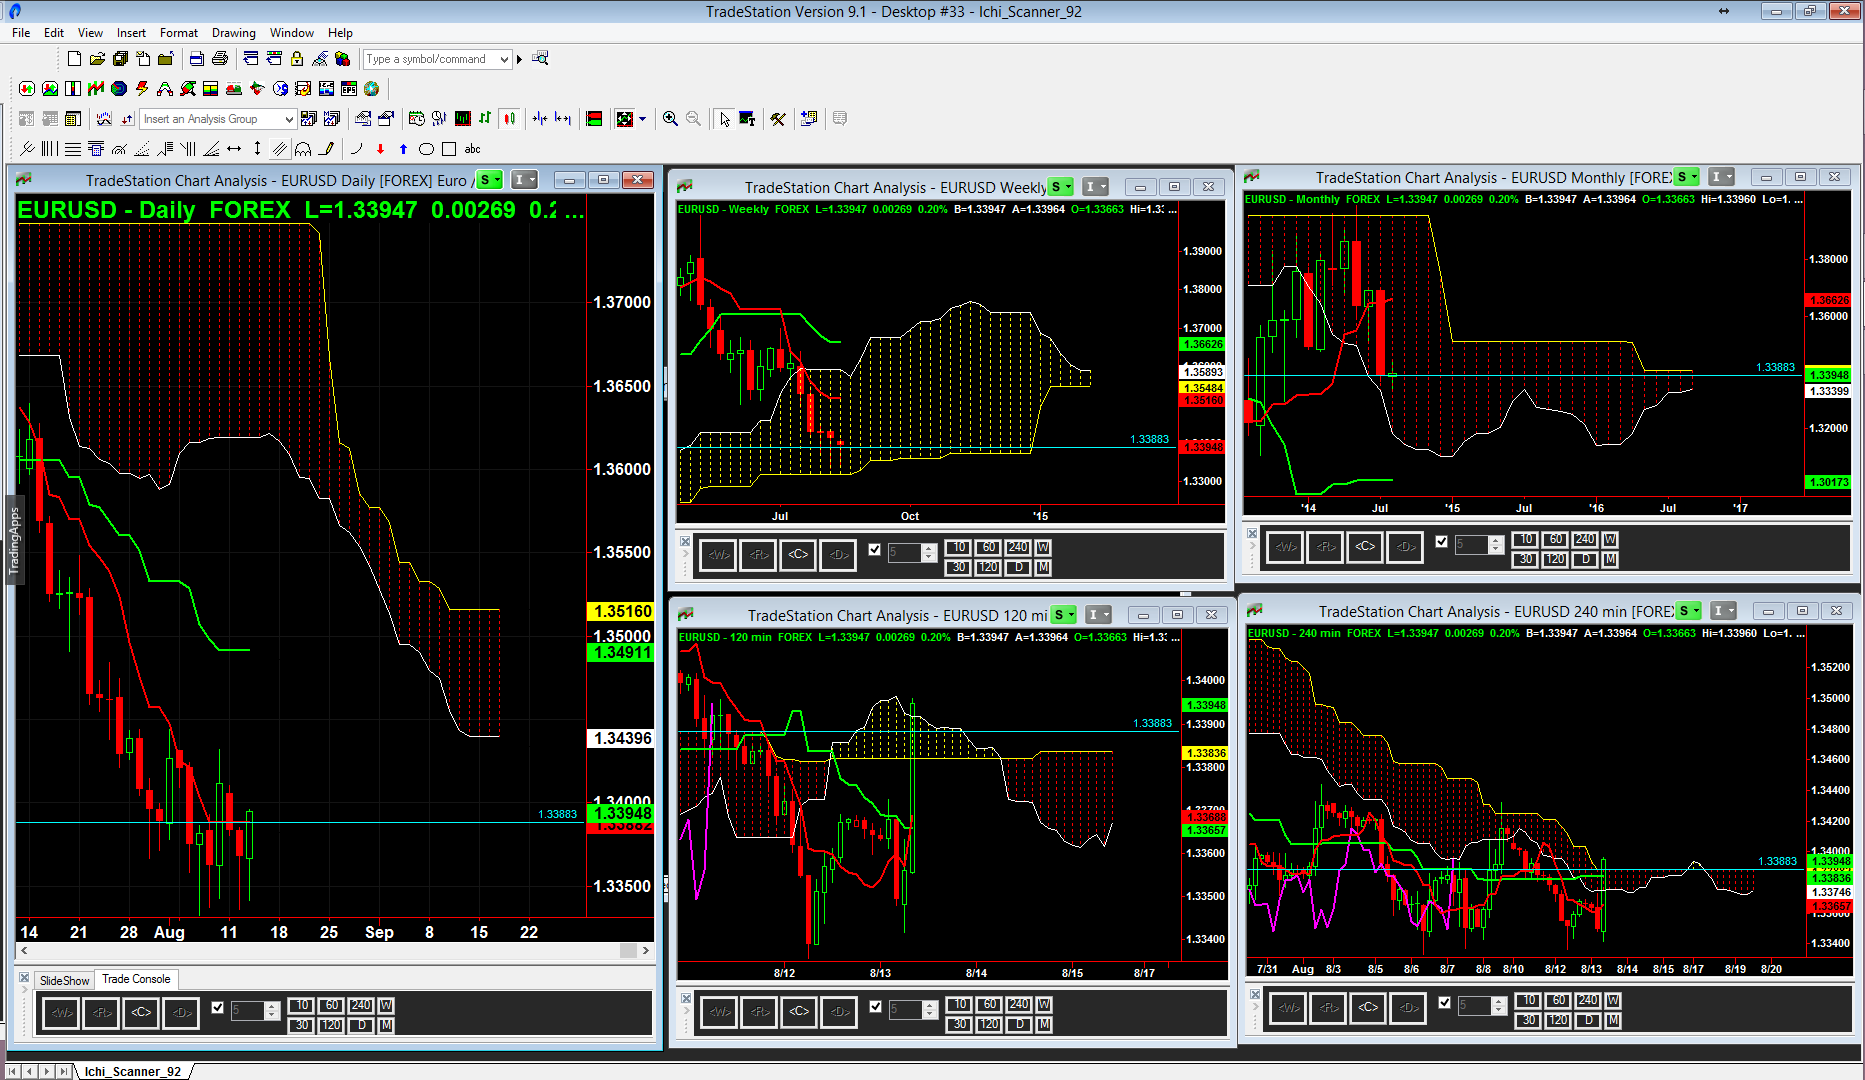Select the red down arrow drawing tool
1865x1080 pixels.
380,149
